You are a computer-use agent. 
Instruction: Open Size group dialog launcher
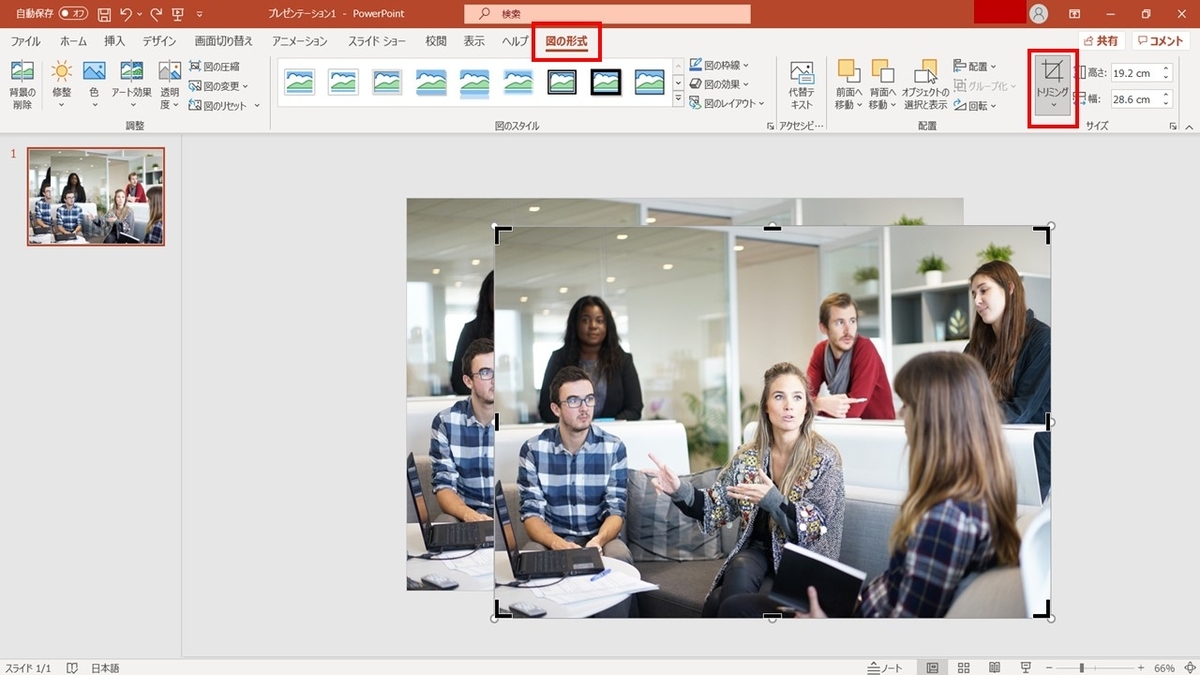click(1172, 126)
